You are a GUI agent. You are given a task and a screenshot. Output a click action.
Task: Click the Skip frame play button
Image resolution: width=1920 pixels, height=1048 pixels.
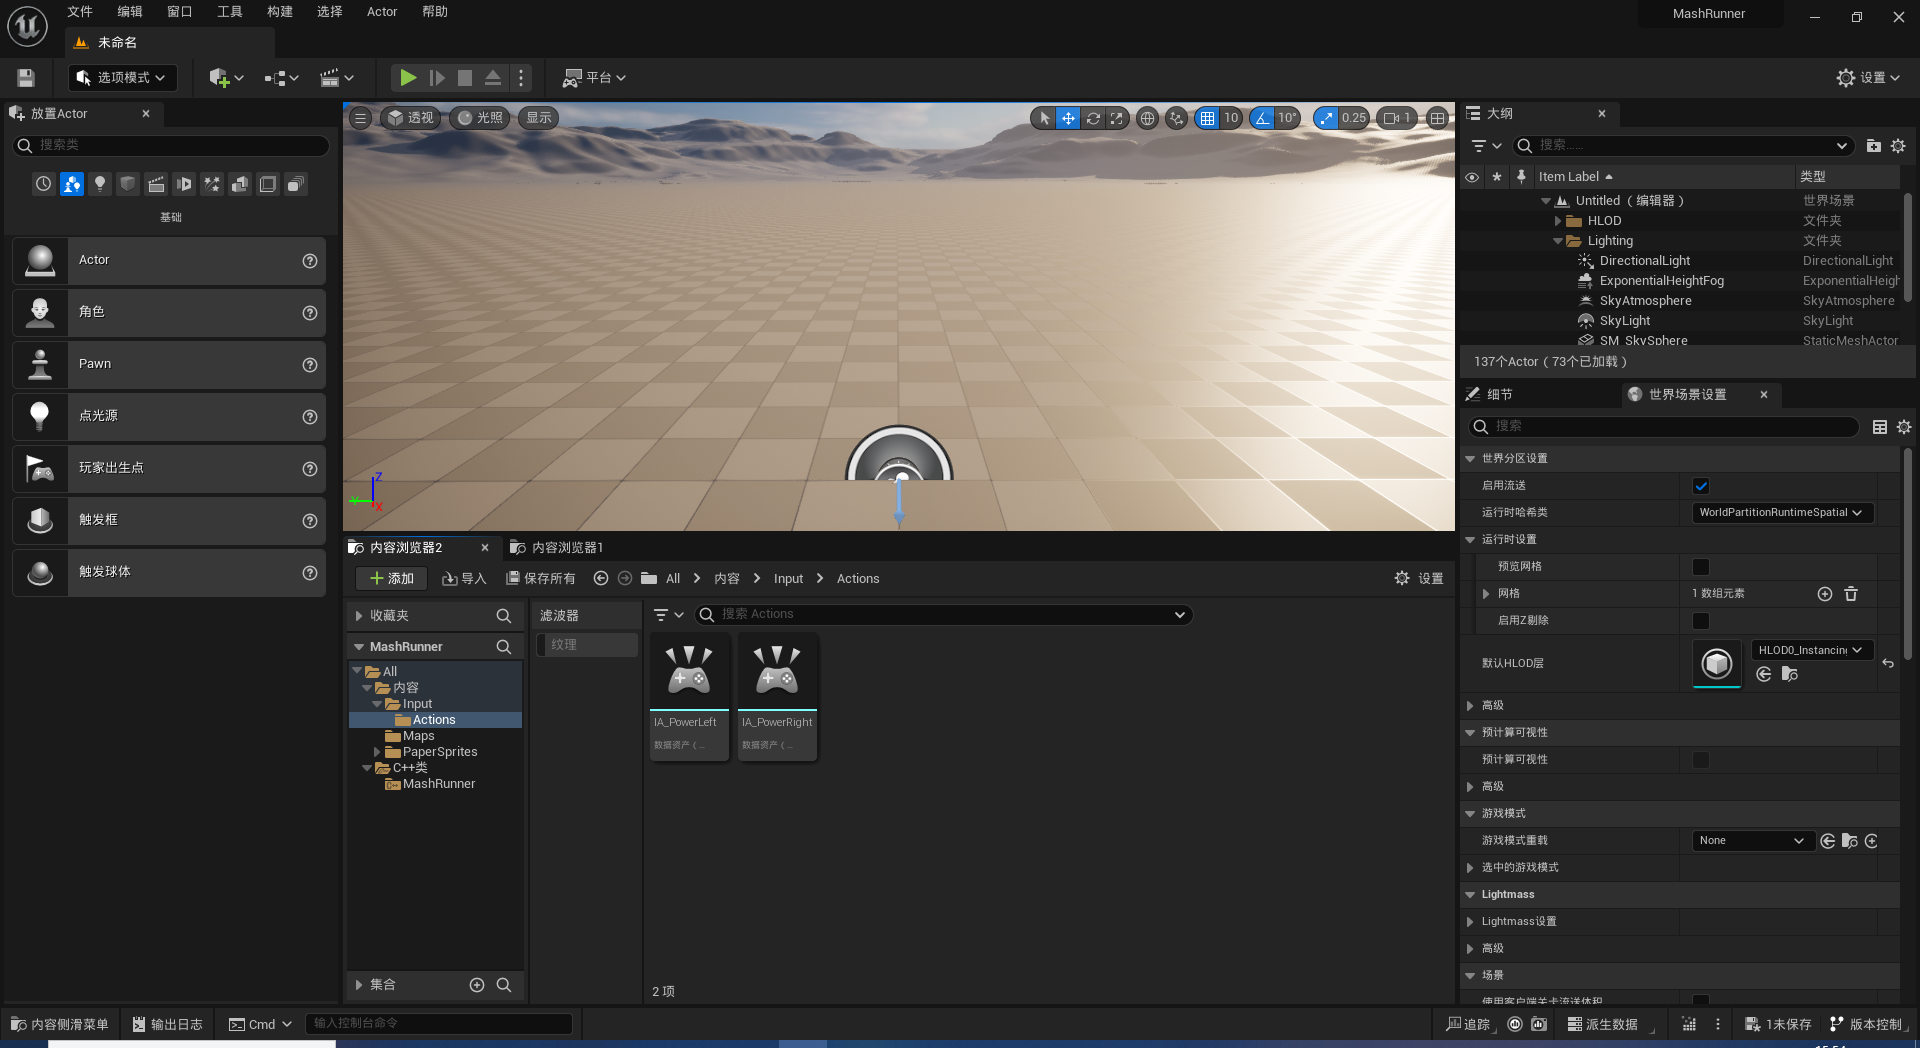tap(437, 77)
